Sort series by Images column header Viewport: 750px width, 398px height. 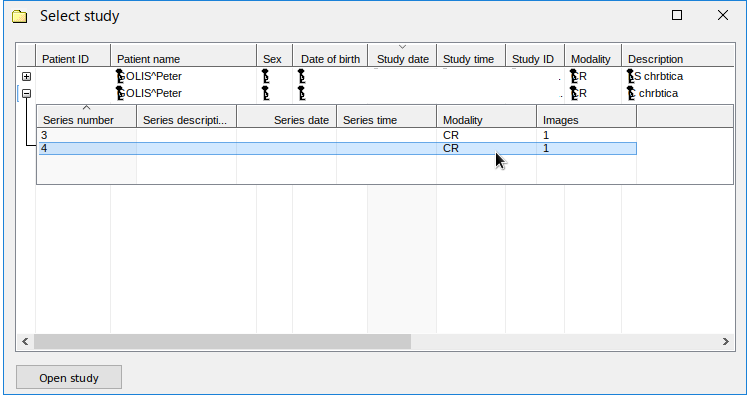pos(586,116)
